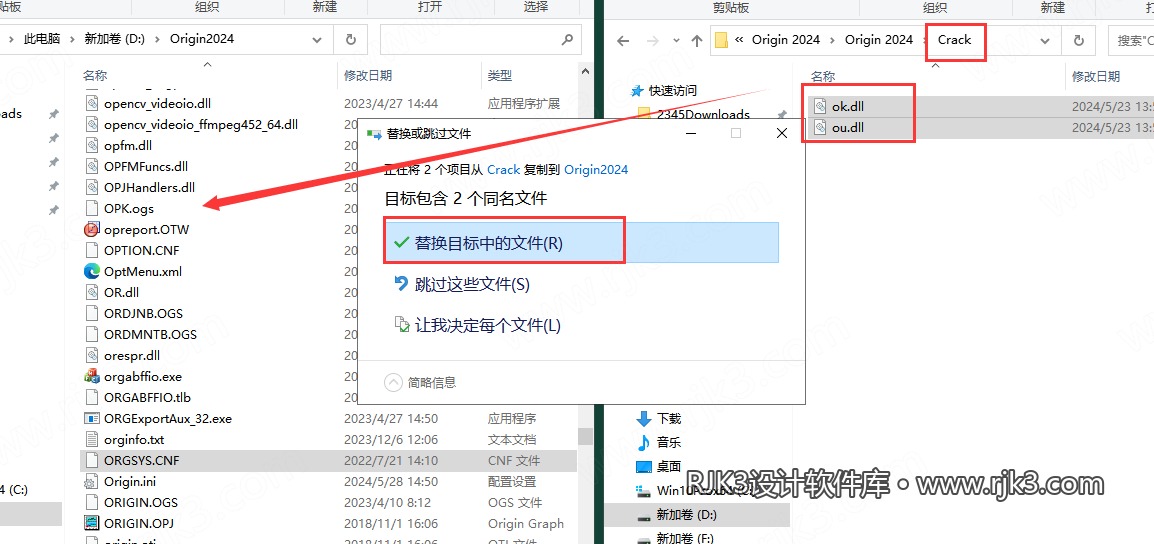Screen dimensions: 1154x544
Task: Click ORIGIN.OPJ graph file icon
Action: point(91,523)
